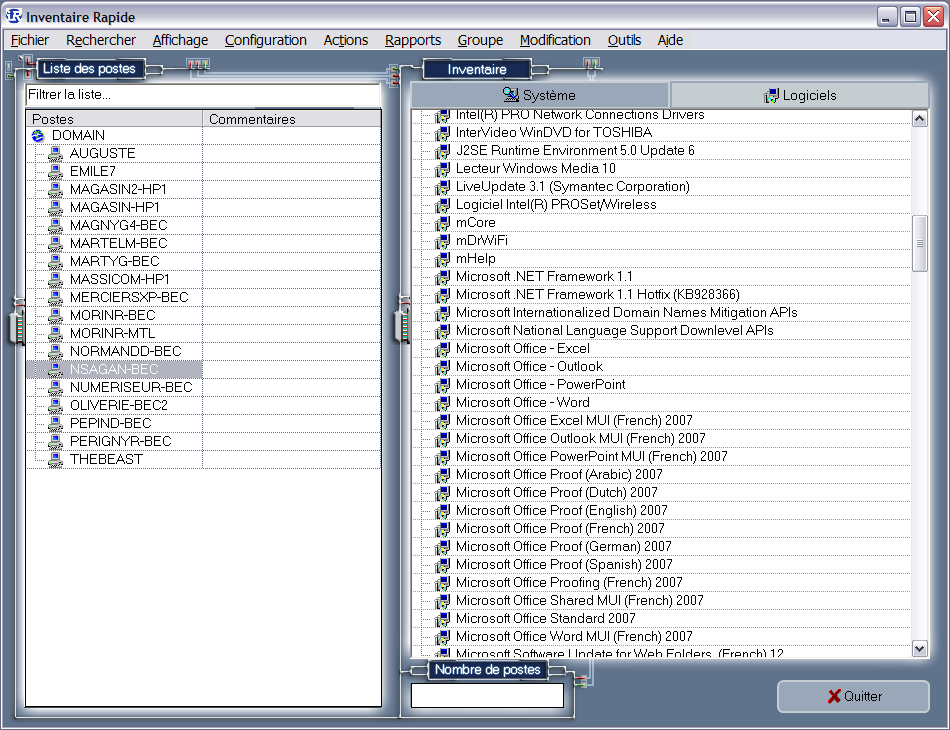Select Microsoft .NET Framework 1.1 Hotfix entry
The width and height of the screenshot is (950, 730).
point(597,294)
